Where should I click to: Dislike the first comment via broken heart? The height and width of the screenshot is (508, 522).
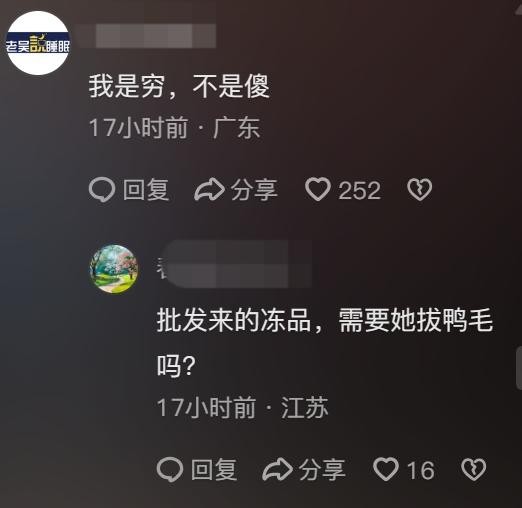tap(419, 189)
